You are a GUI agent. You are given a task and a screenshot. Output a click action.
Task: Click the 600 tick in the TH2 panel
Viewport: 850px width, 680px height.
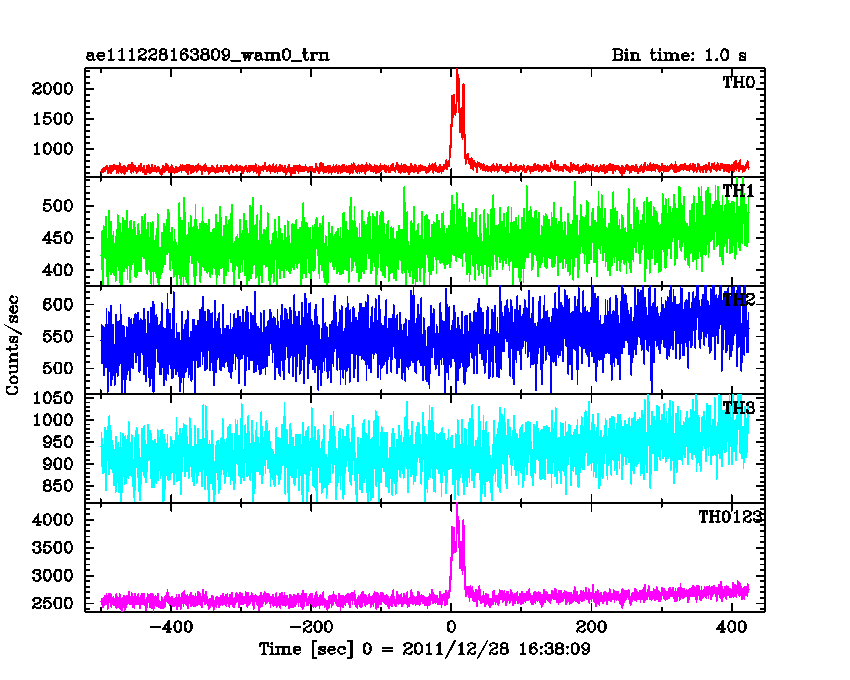tap(57, 304)
